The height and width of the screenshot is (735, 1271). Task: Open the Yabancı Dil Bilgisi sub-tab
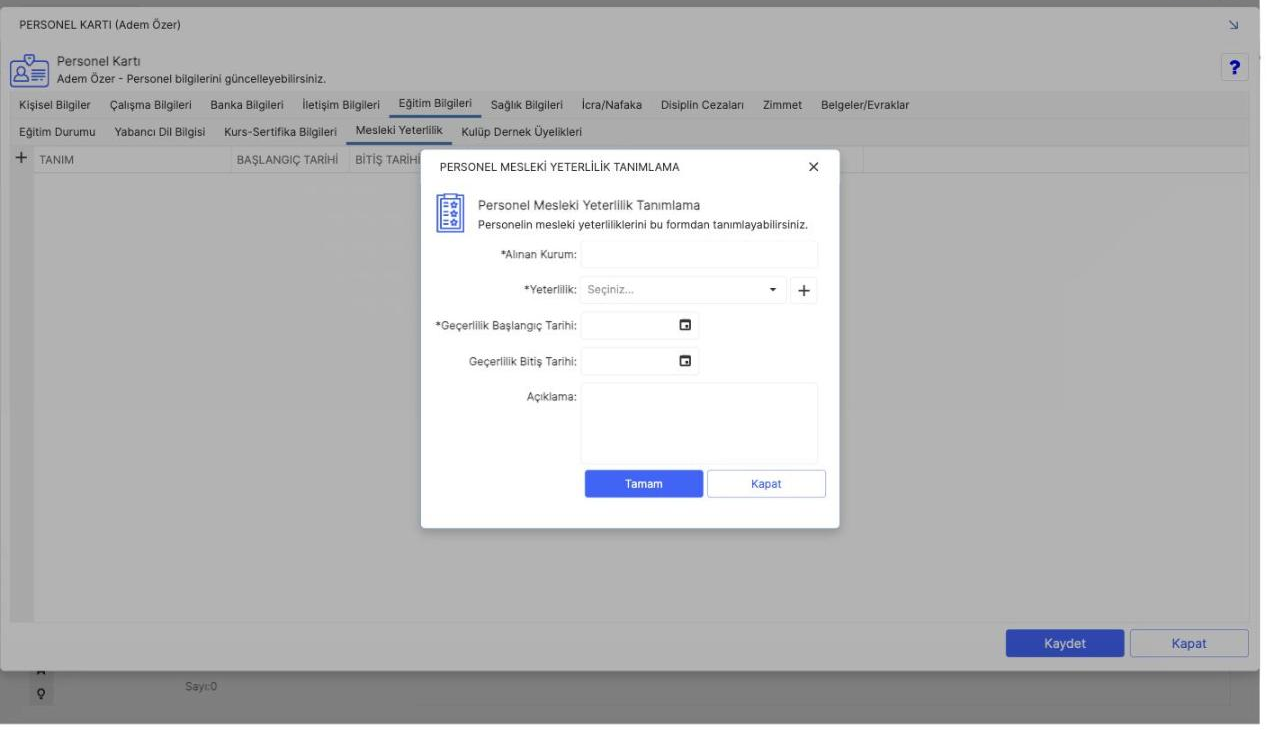pos(160,132)
